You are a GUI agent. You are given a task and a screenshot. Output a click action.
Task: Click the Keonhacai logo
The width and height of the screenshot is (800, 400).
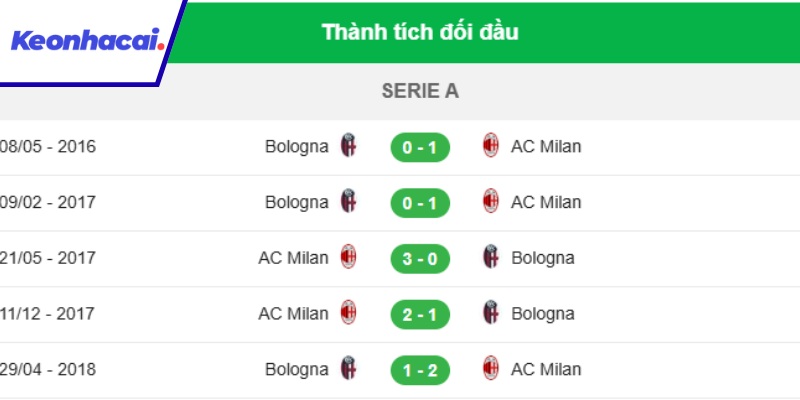(86, 41)
